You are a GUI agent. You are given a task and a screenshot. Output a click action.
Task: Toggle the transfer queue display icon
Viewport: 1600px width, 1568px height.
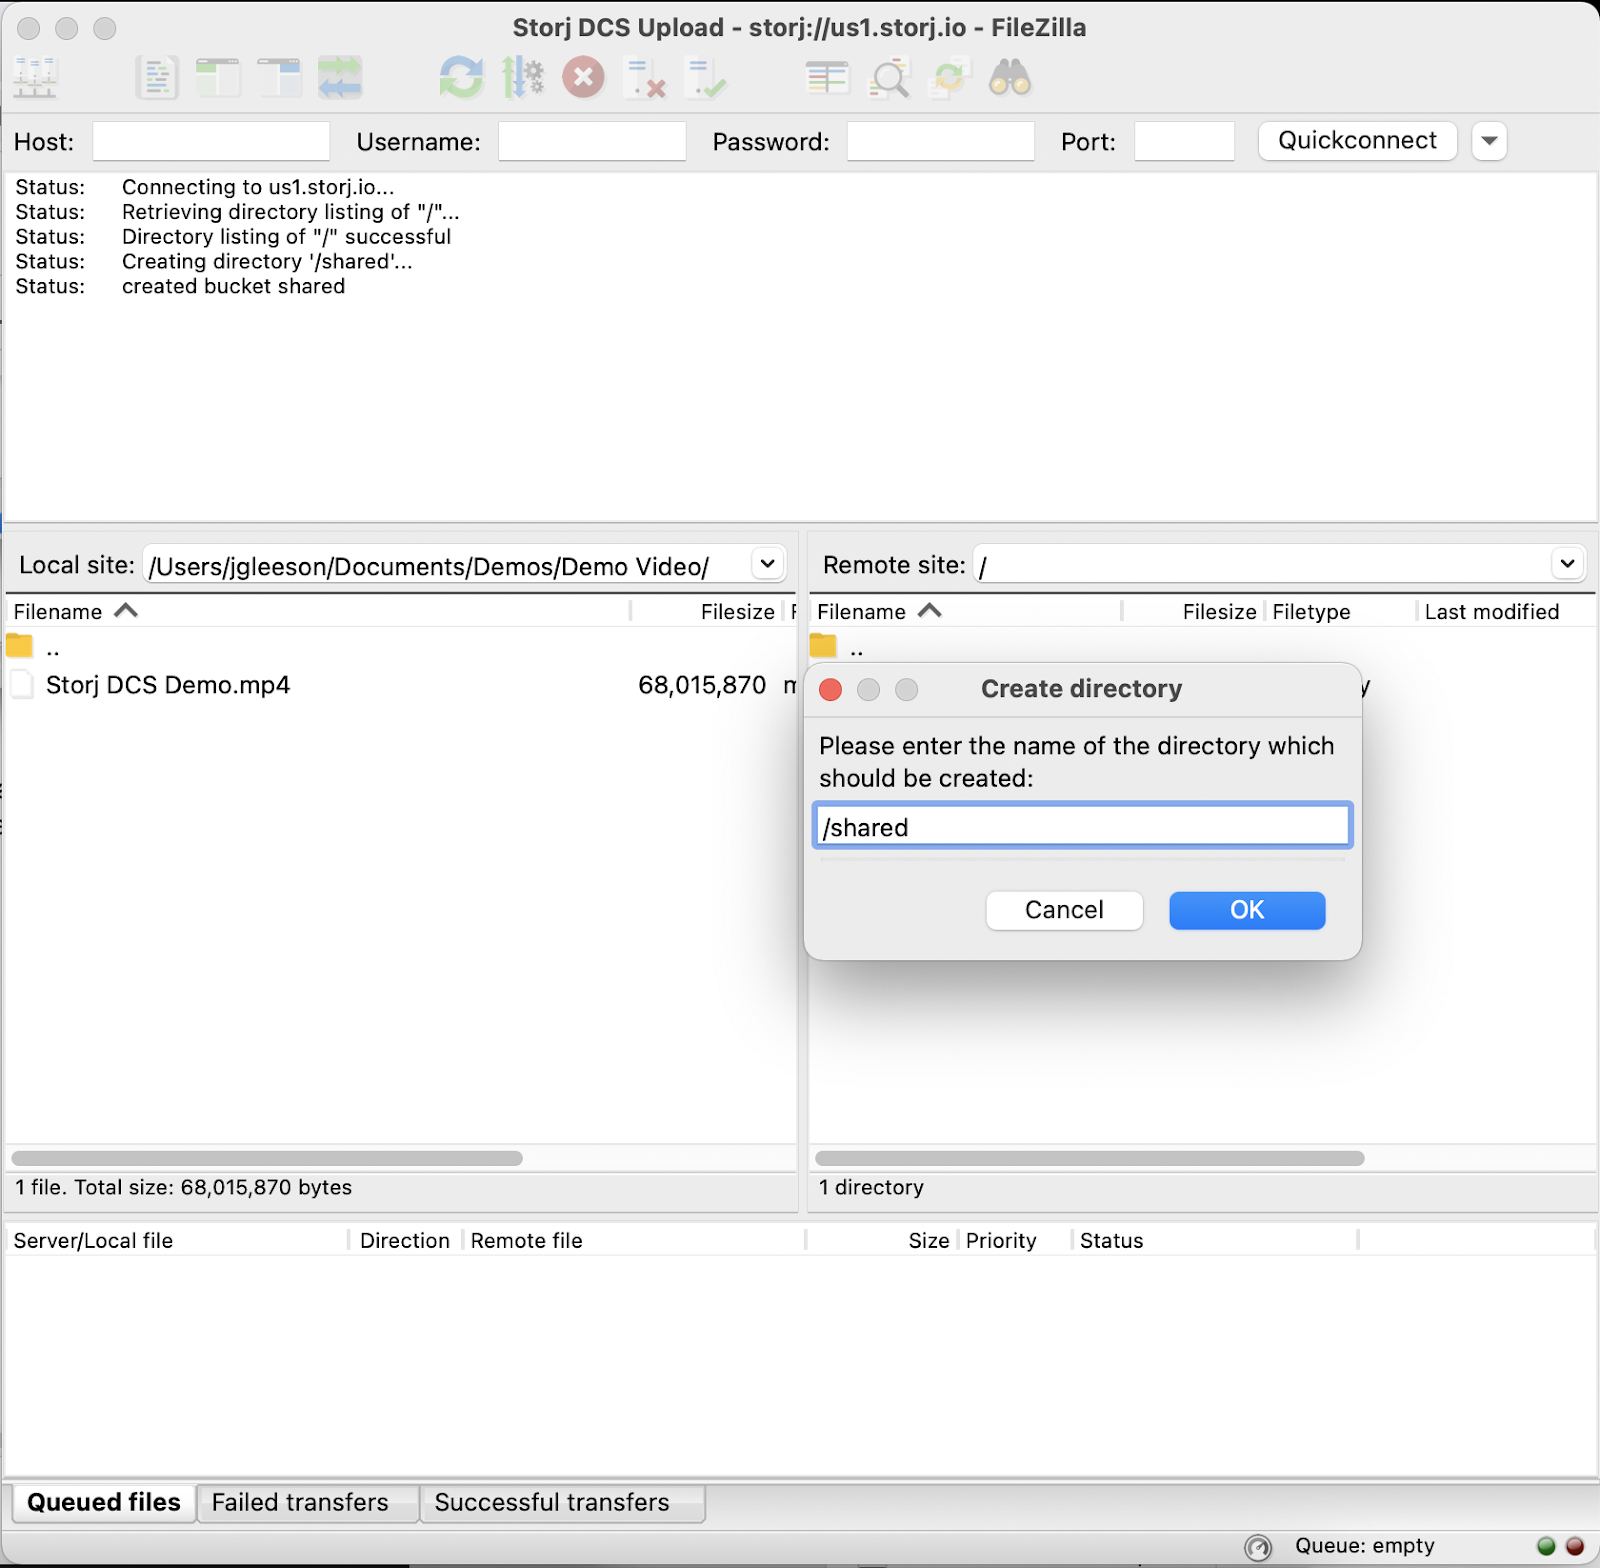(x=340, y=77)
